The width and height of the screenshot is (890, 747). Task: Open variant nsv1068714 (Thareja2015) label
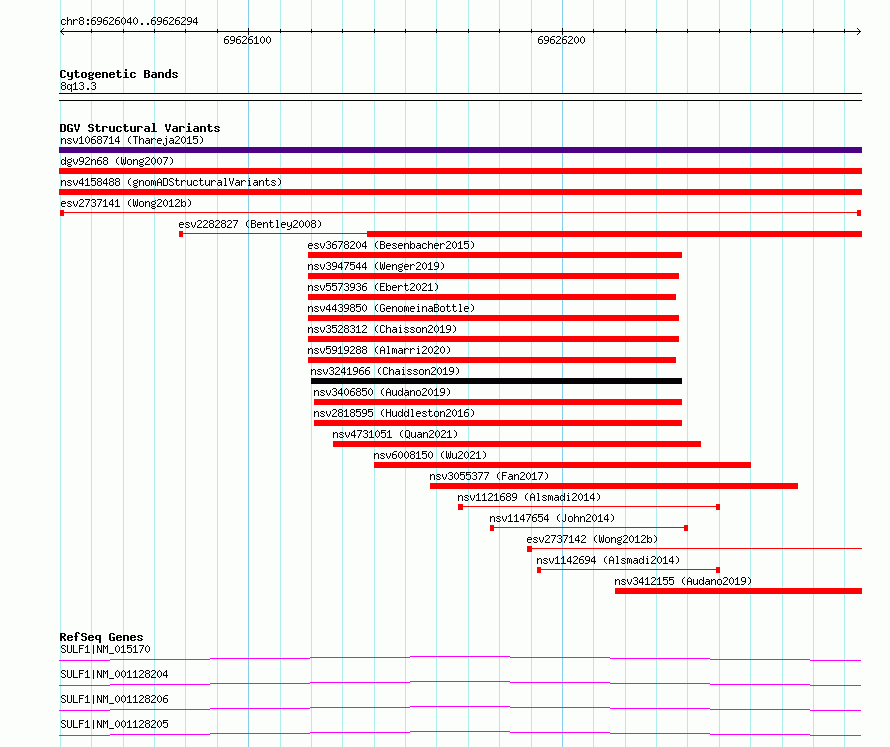(132, 140)
